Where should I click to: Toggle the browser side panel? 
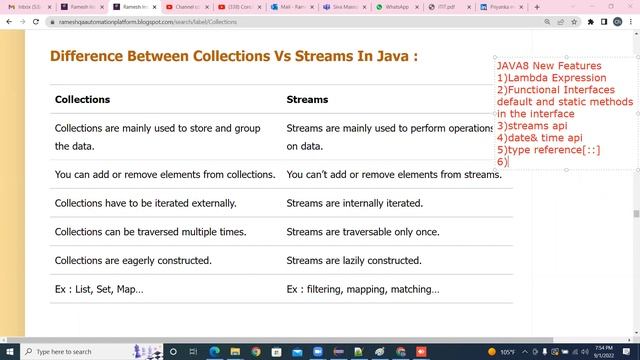[604, 22]
